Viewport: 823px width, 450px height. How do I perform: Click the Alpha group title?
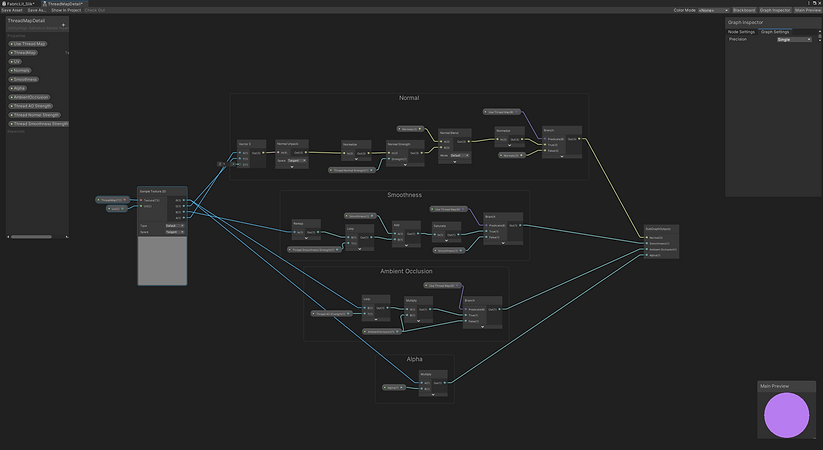tap(414, 359)
